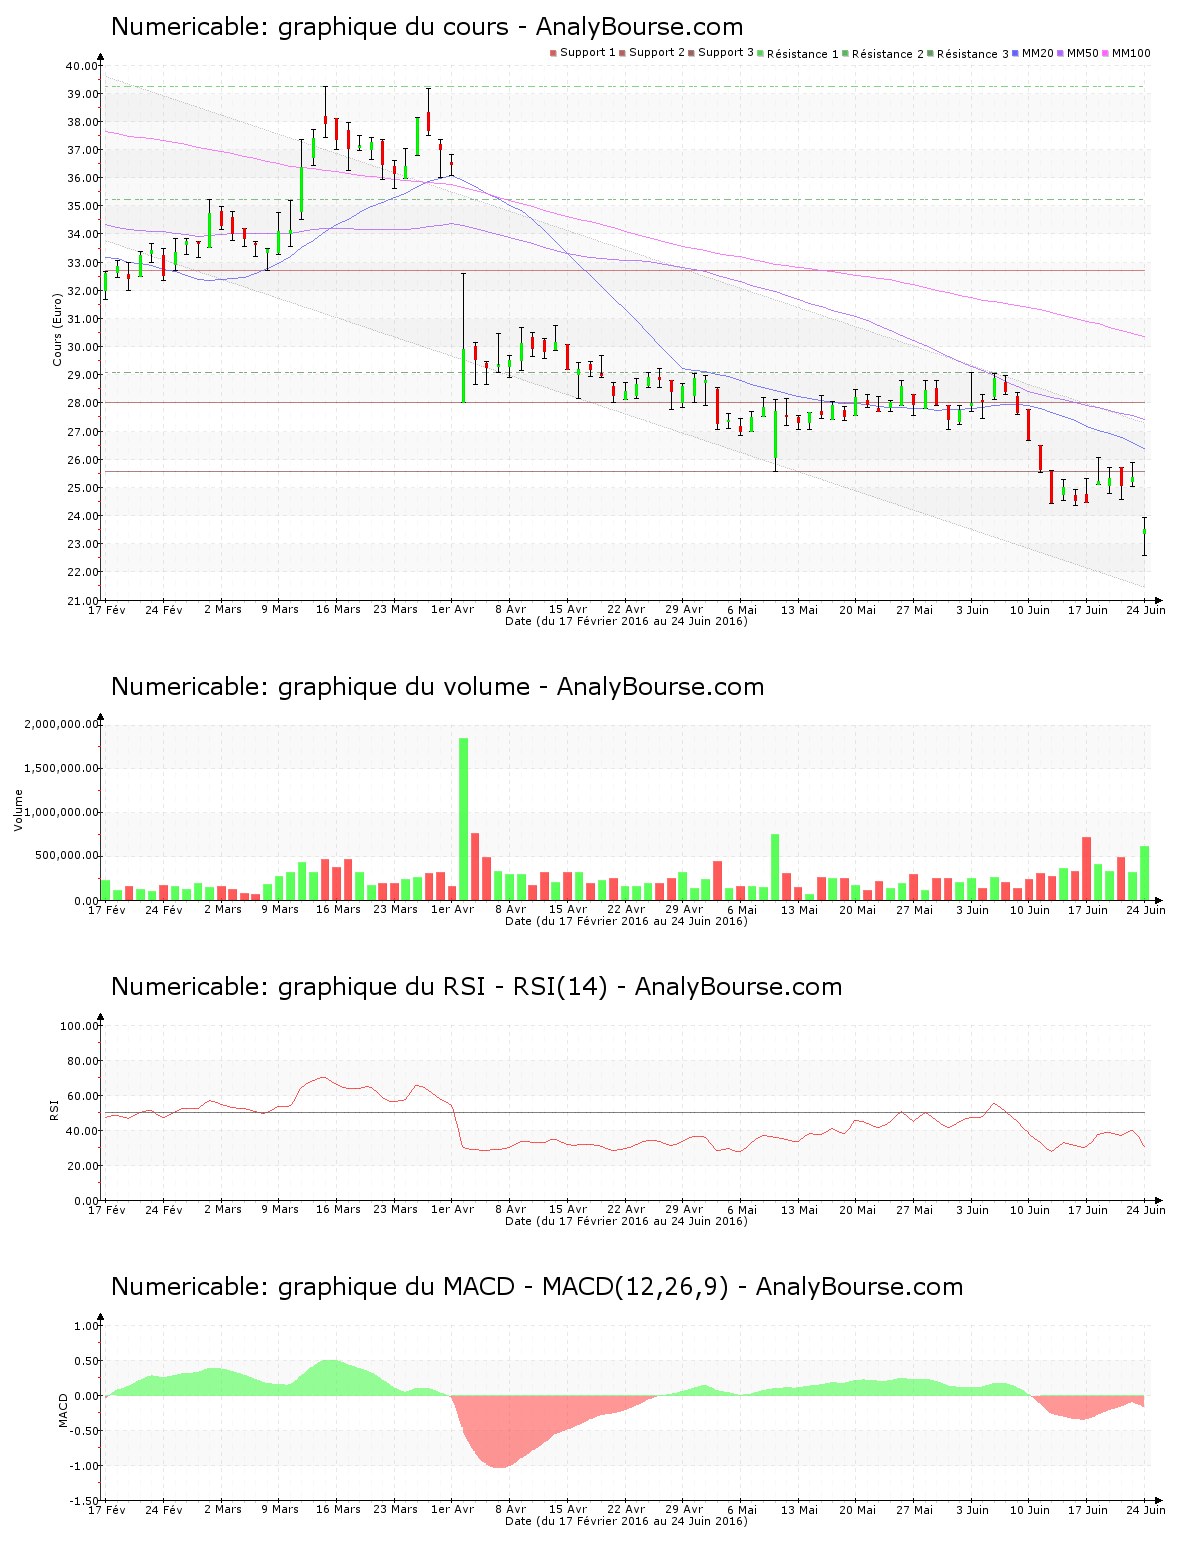The height and width of the screenshot is (1550, 1200).
Task: Click the -1.50 value on MACD axis
Action: (x=85, y=1501)
